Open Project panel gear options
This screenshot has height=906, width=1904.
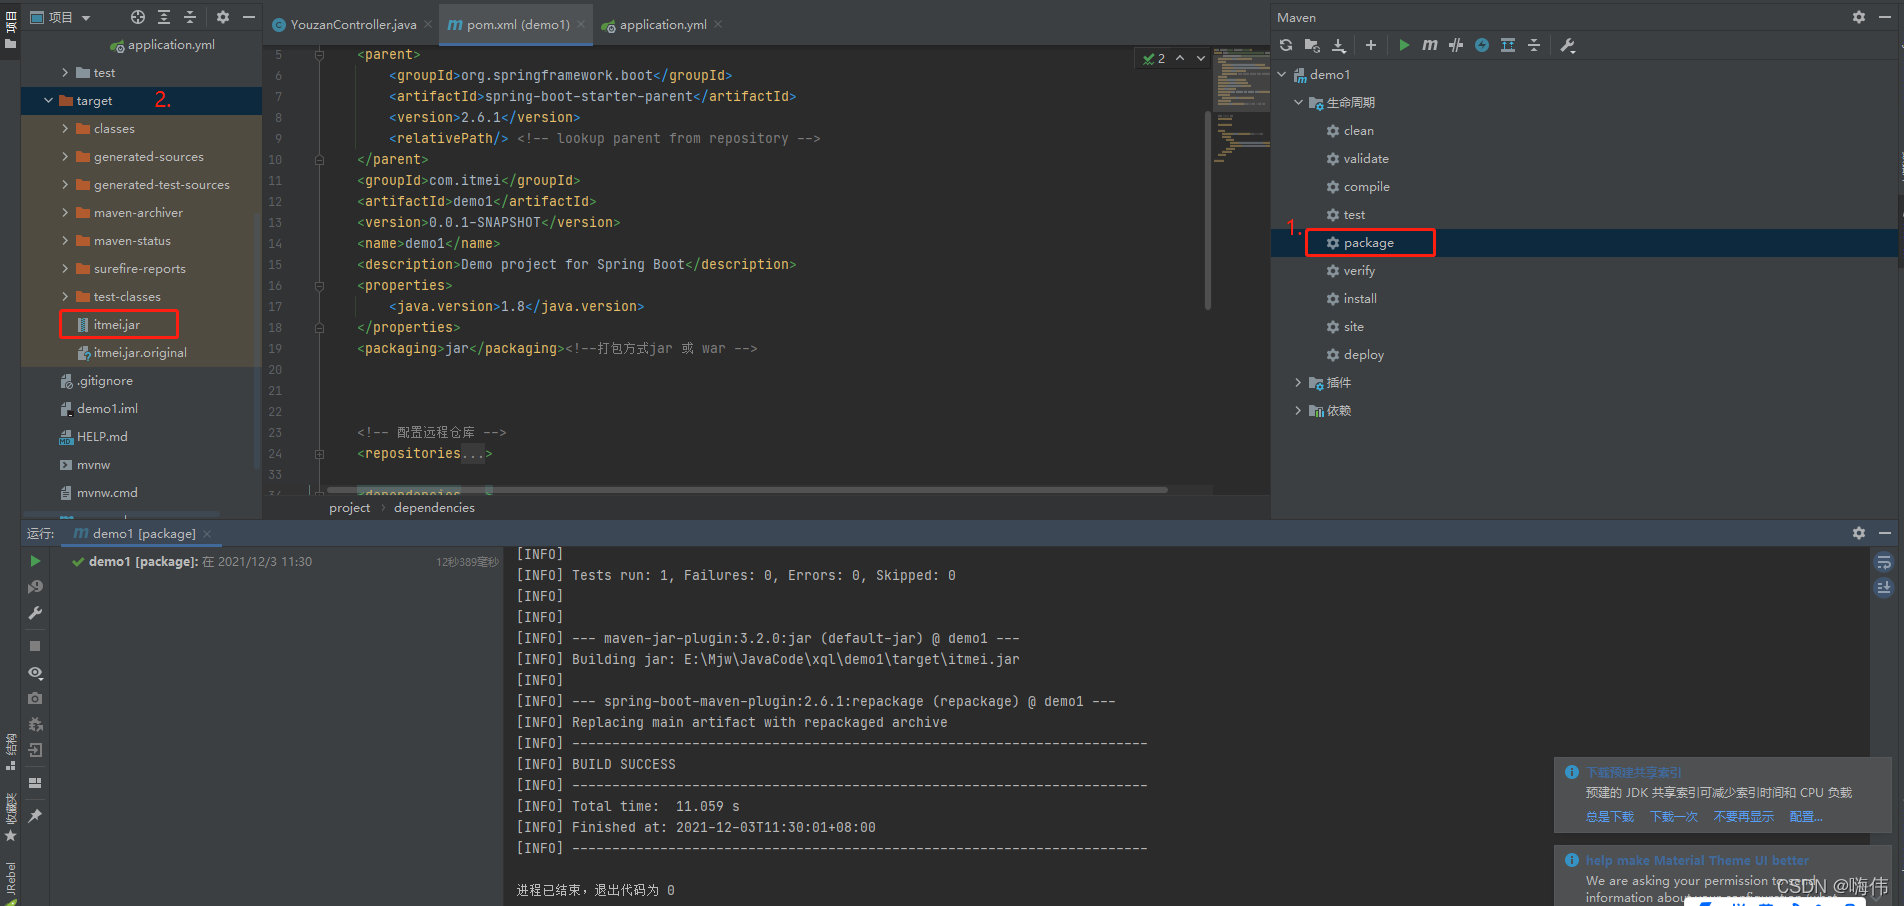point(223,17)
